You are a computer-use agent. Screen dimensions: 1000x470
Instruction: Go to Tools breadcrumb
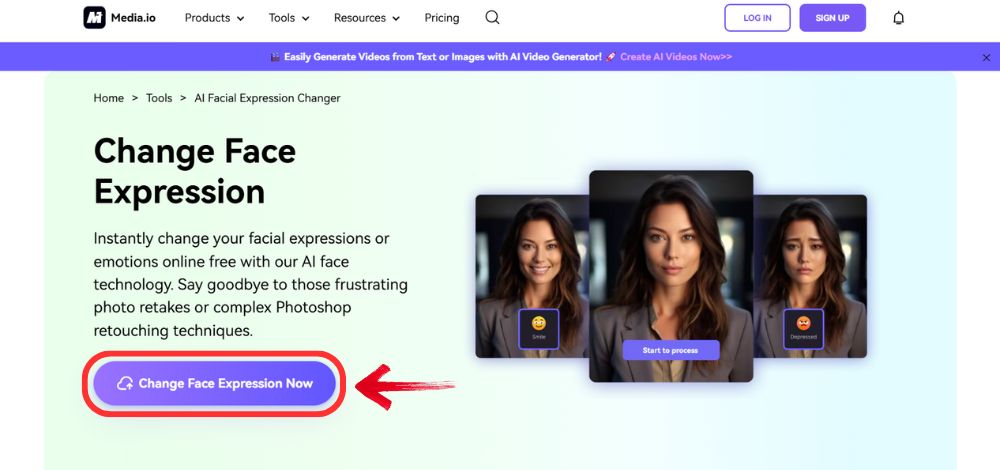point(159,98)
